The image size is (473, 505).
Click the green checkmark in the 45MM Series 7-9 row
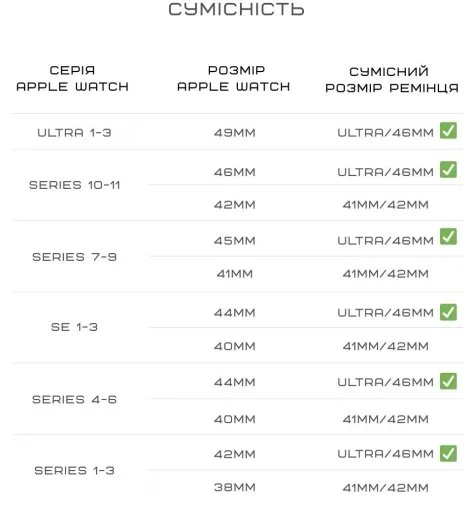coord(448,237)
